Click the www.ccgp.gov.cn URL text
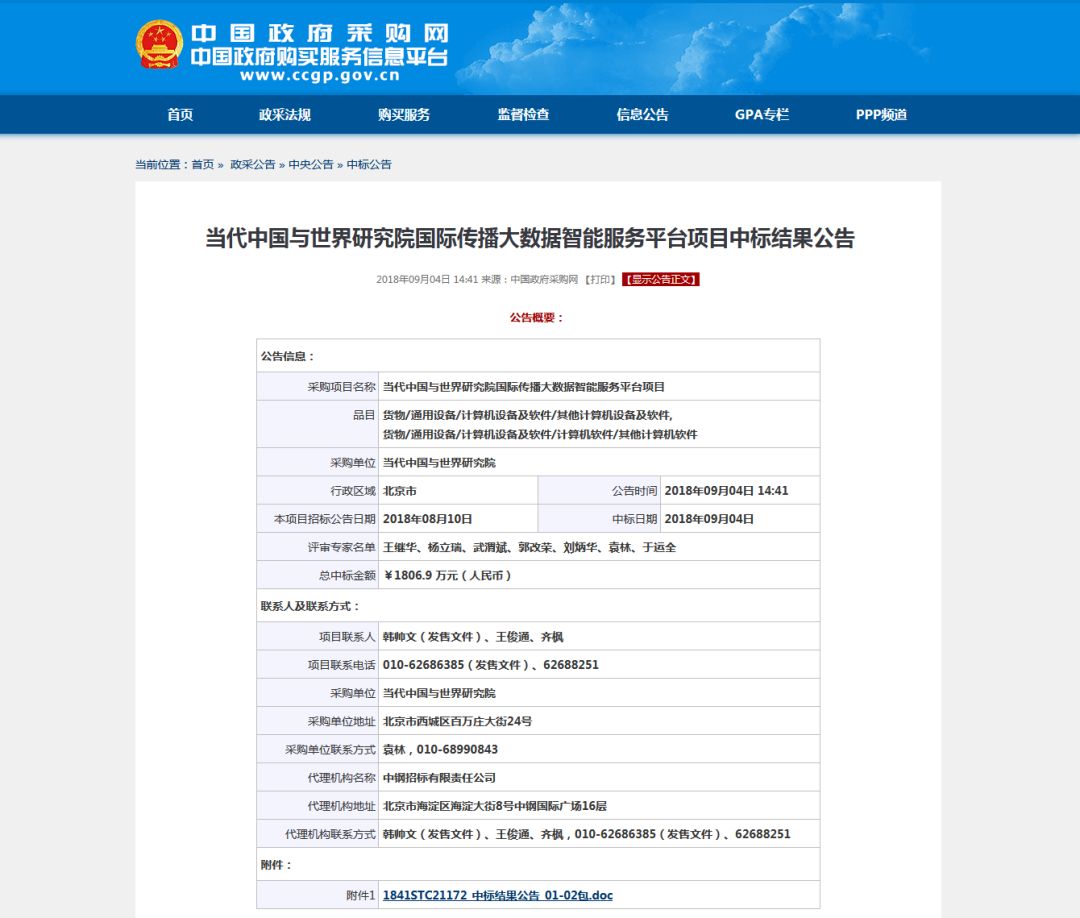 [320, 76]
